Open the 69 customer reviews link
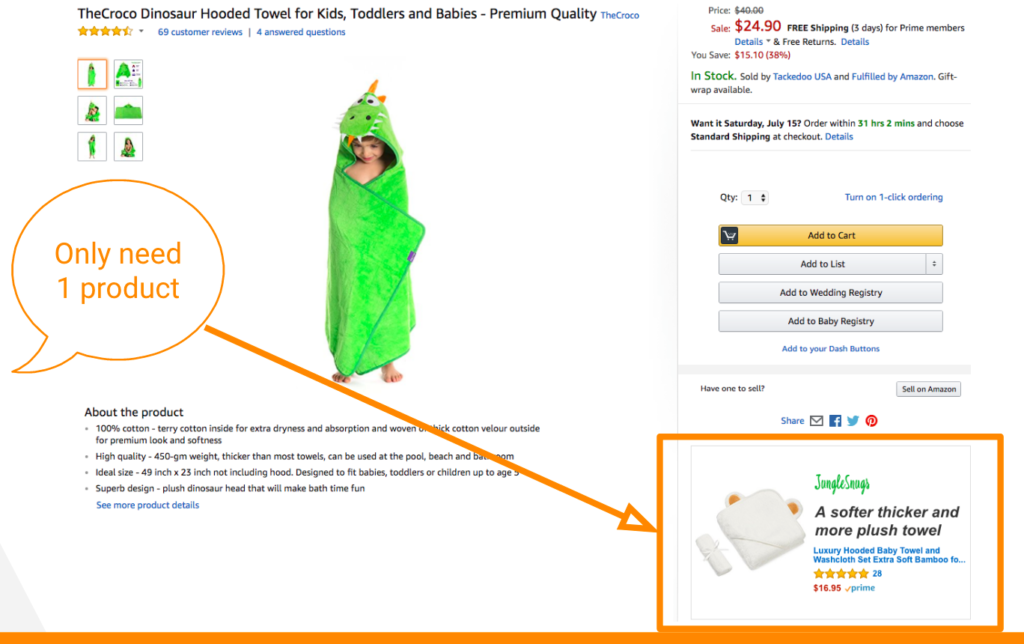The width and height of the screenshot is (1024, 644). pos(200,32)
